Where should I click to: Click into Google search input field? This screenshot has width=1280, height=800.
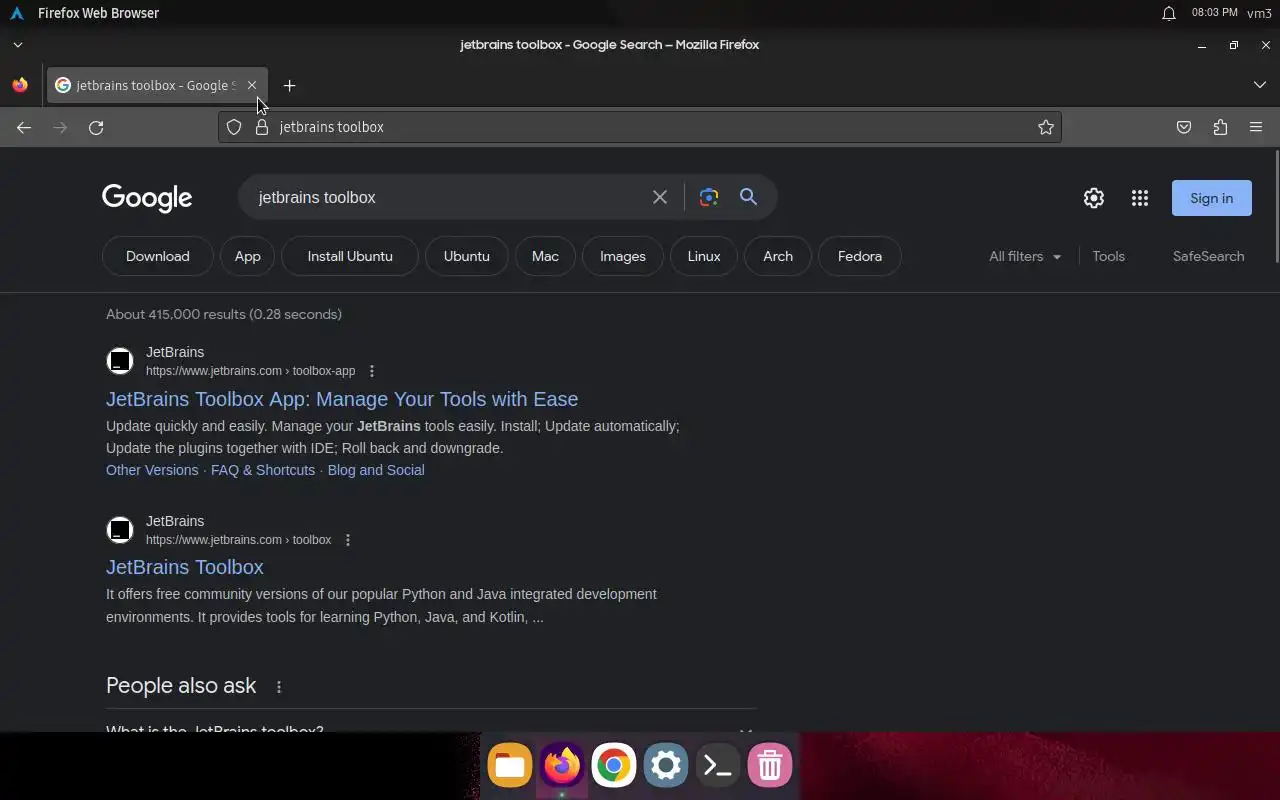pos(445,197)
